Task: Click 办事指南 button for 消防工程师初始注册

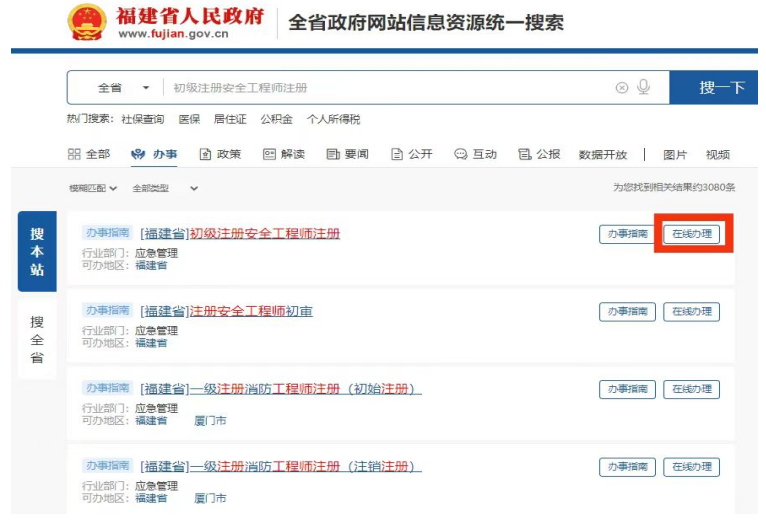Action: pyautogui.click(x=627, y=389)
